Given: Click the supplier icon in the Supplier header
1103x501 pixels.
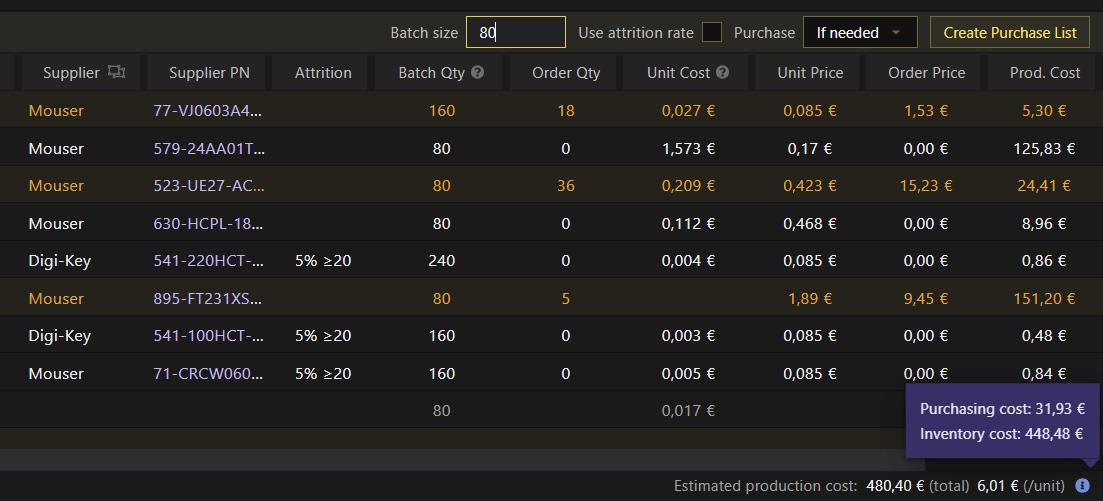Looking at the screenshot, I should pyautogui.click(x=116, y=72).
